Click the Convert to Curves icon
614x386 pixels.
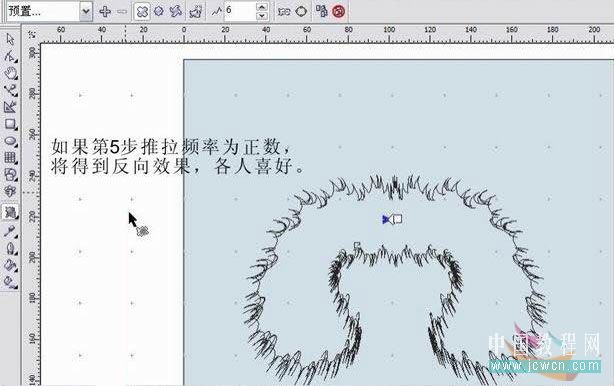pos(301,11)
